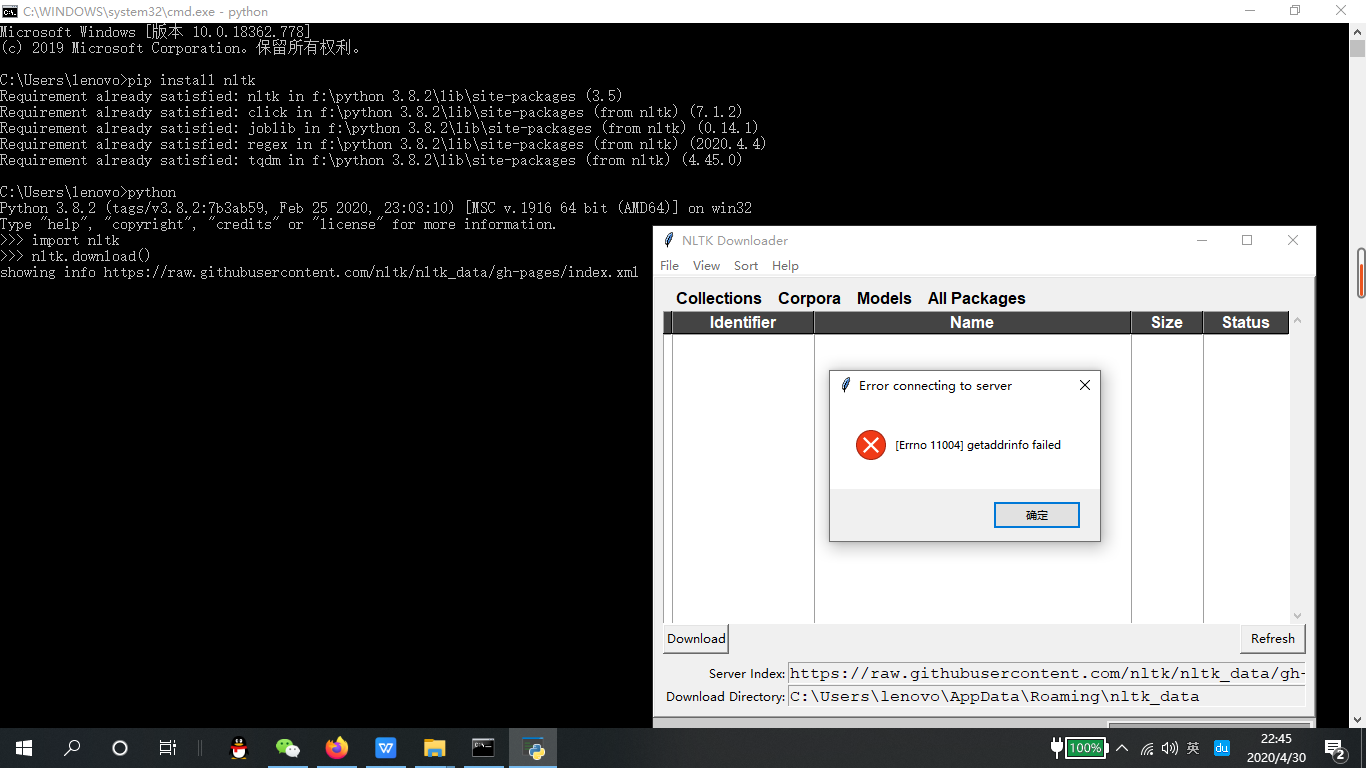Click the package list scroll-down arrow
Image resolution: width=1366 pixels, height=768 pixels.
click(1298, 616)
